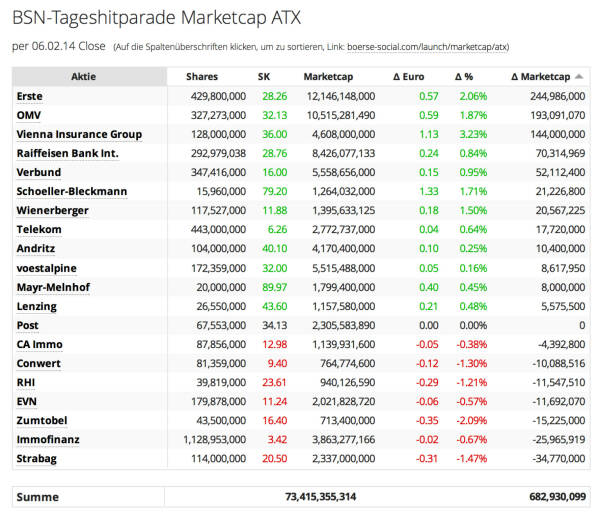This screenshot has height=513, width=600.
Task: Open the voestalpine stock link
Action: tap(47, 268)
